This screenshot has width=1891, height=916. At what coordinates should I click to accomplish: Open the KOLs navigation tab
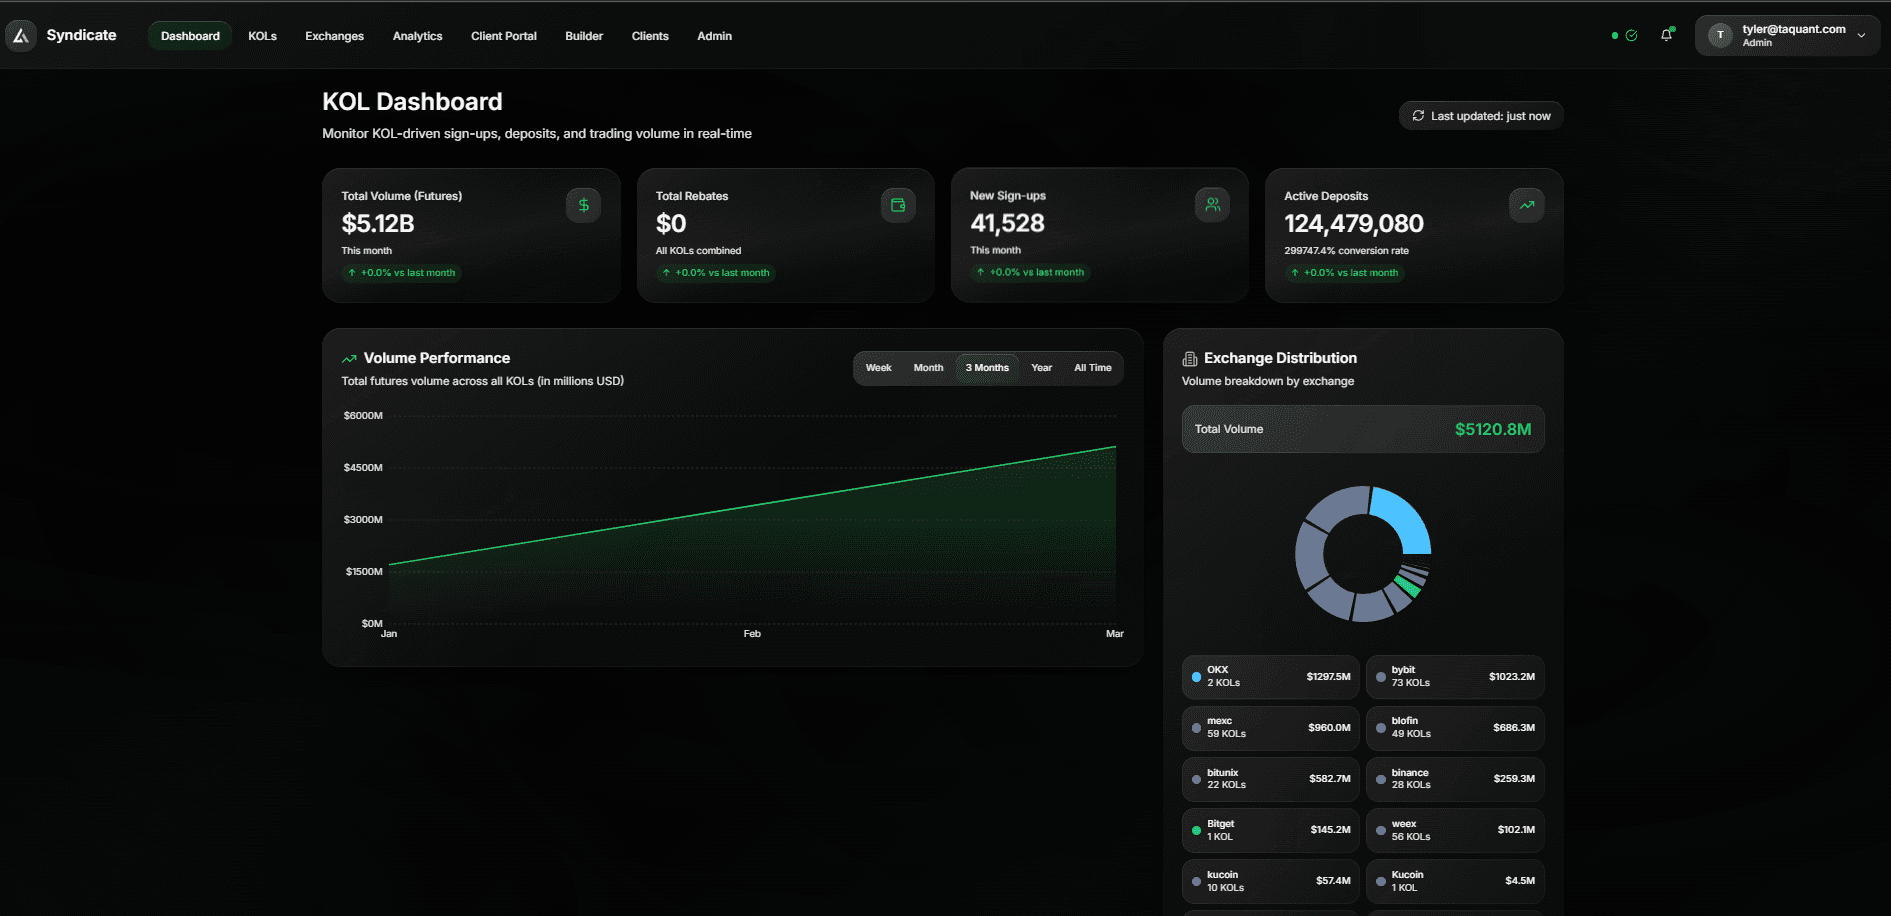click(x=262, y=36)
